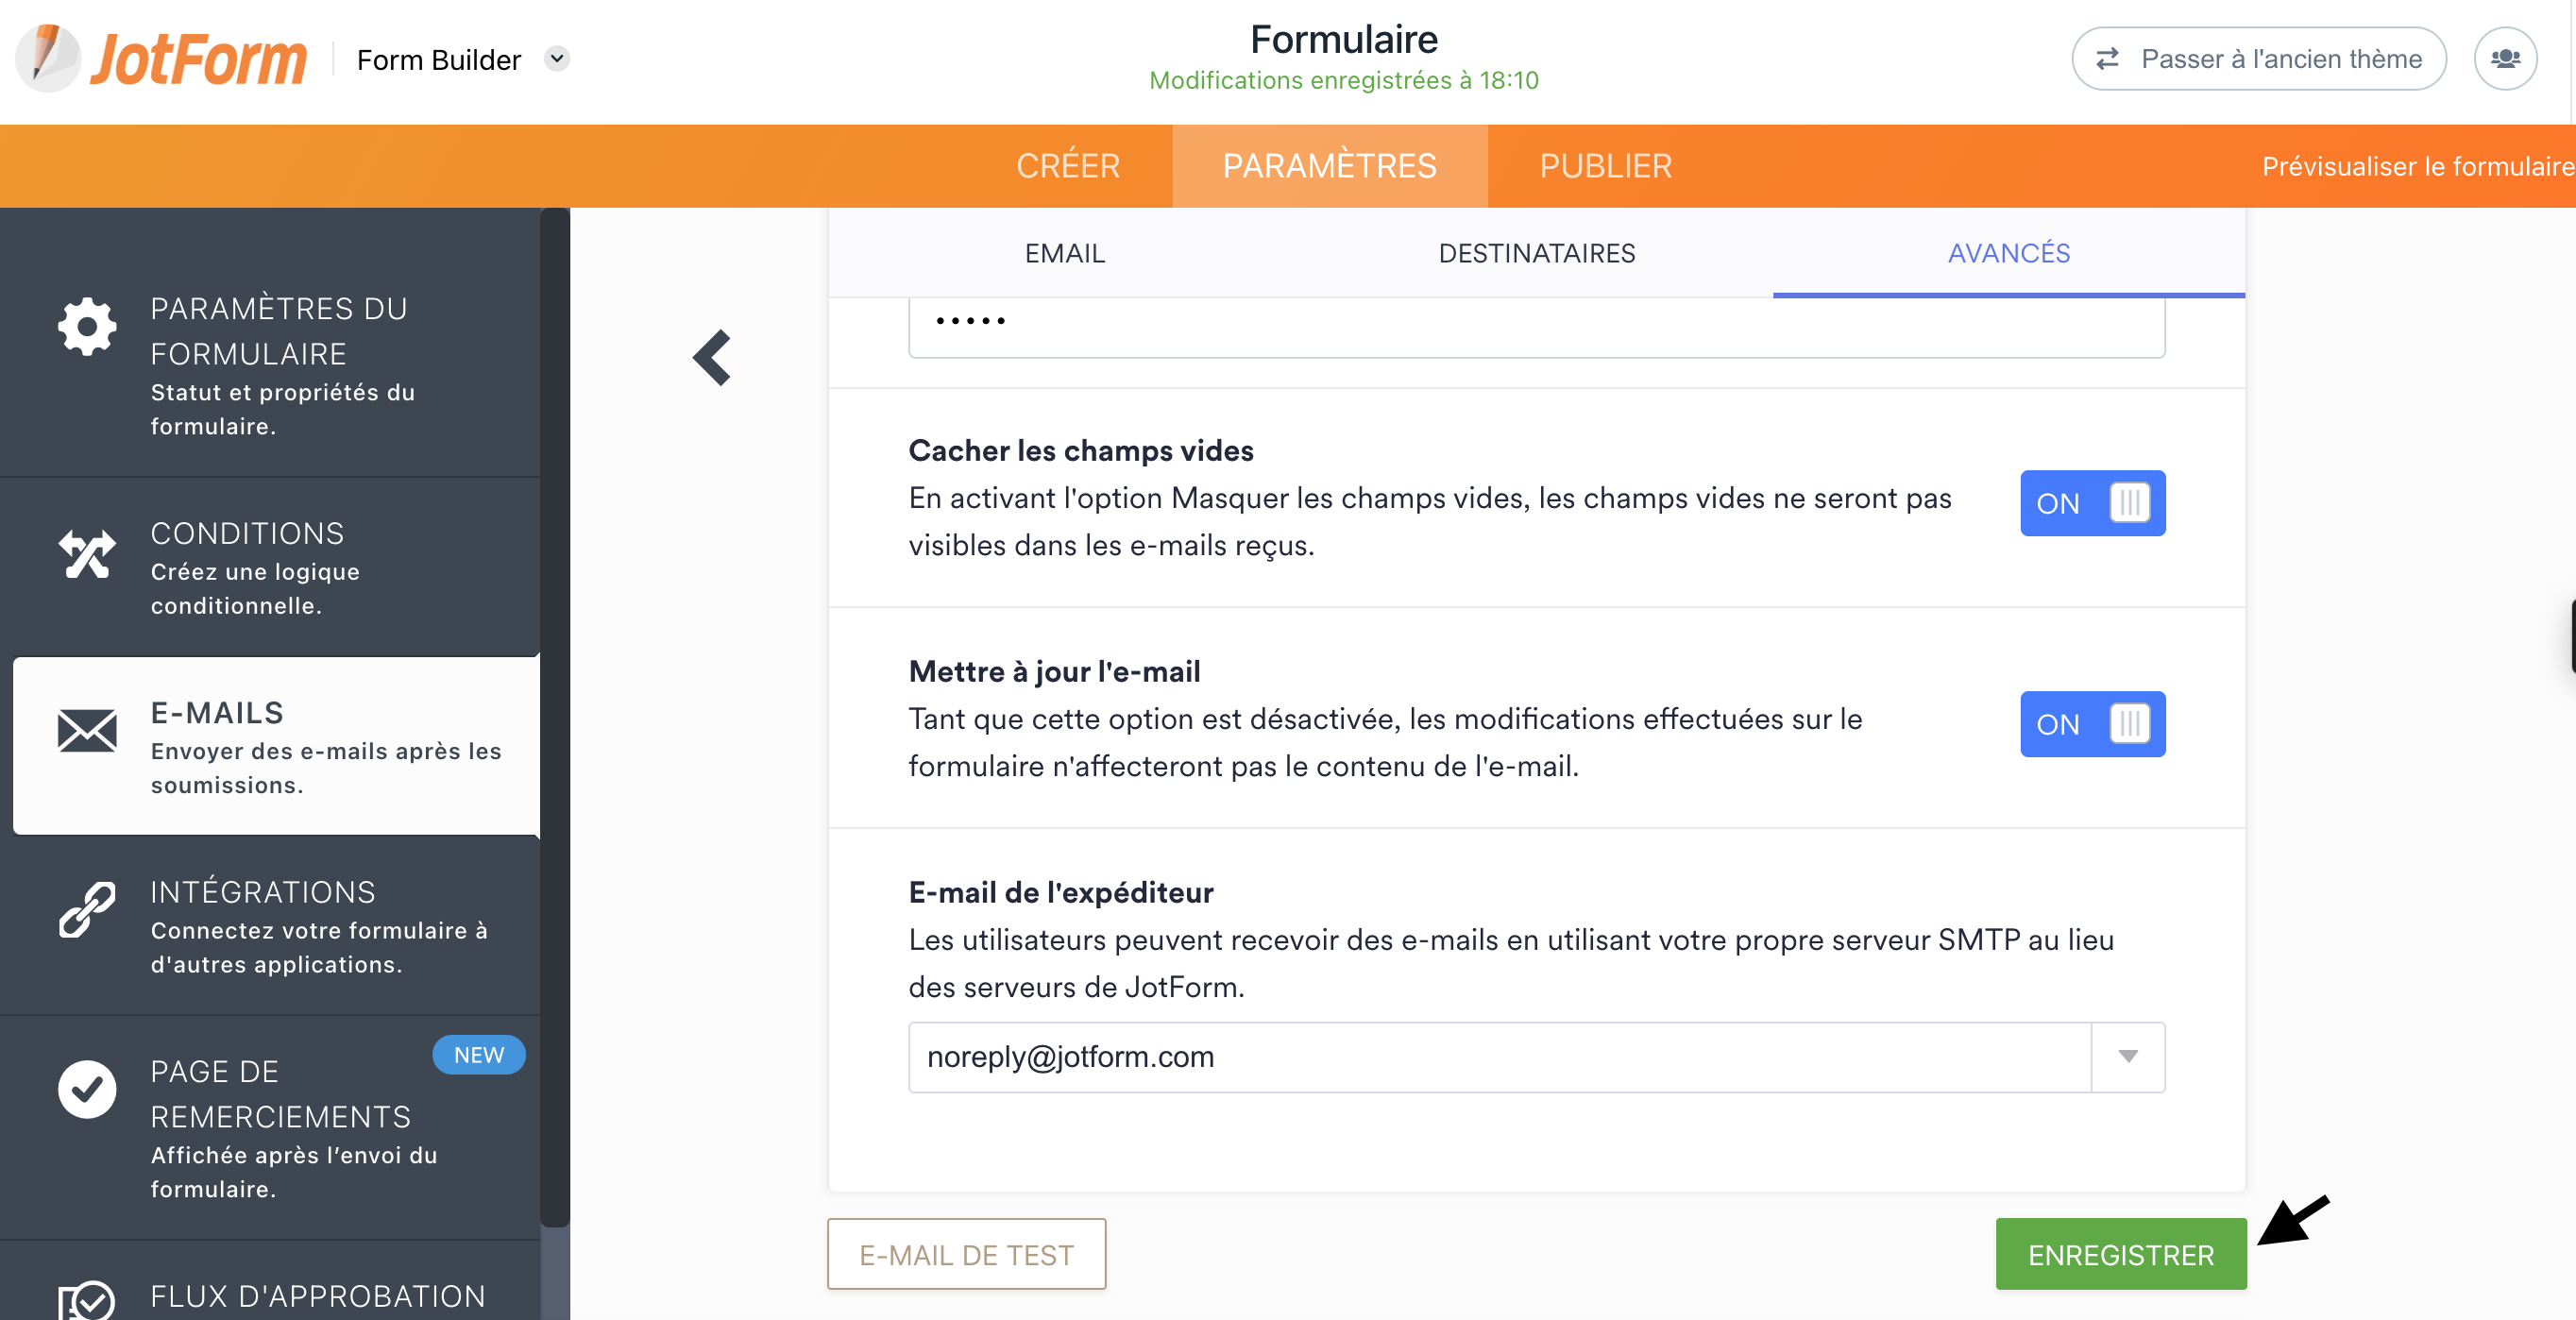Send an E-MAIL DE TEST
The width and height of the screenshot is (2576, 1320).
[966, 1254]
